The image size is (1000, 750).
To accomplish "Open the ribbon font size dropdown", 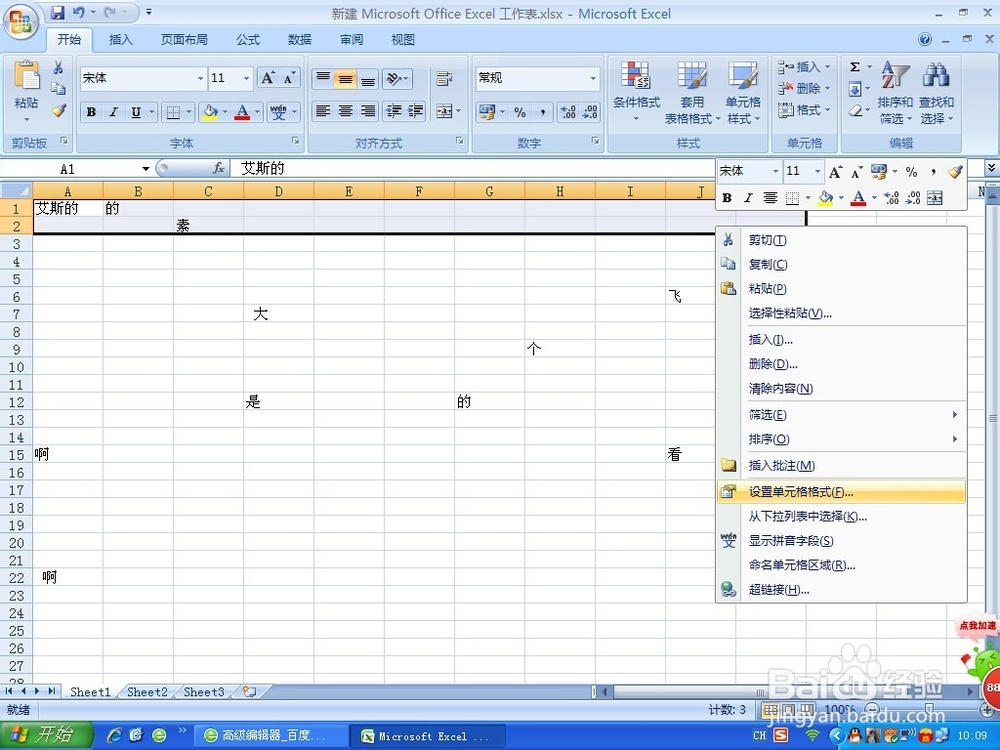I will [246, 78].
